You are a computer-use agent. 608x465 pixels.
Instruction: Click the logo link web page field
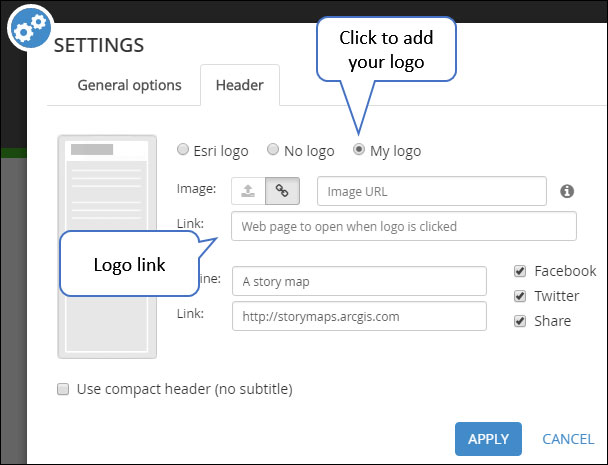pyautogui.click(x=403, y=226)
